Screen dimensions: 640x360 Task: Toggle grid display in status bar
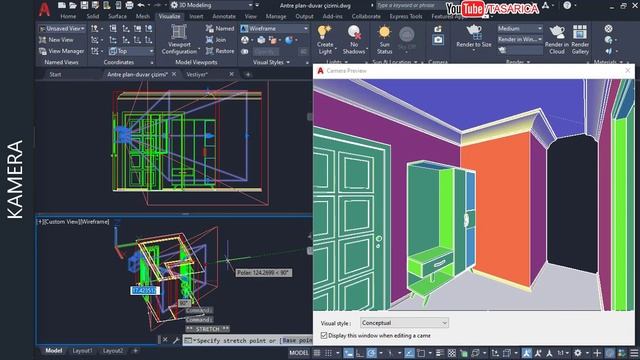point(317,353)
